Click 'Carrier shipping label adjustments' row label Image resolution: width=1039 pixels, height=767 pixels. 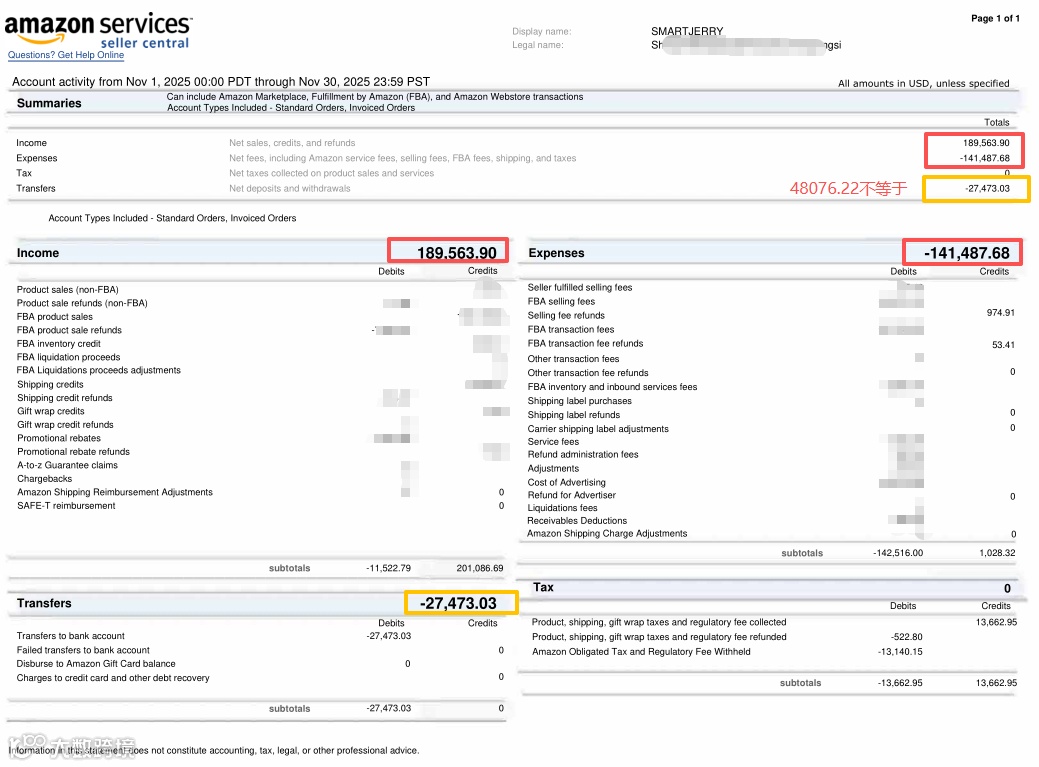point(598,429)
